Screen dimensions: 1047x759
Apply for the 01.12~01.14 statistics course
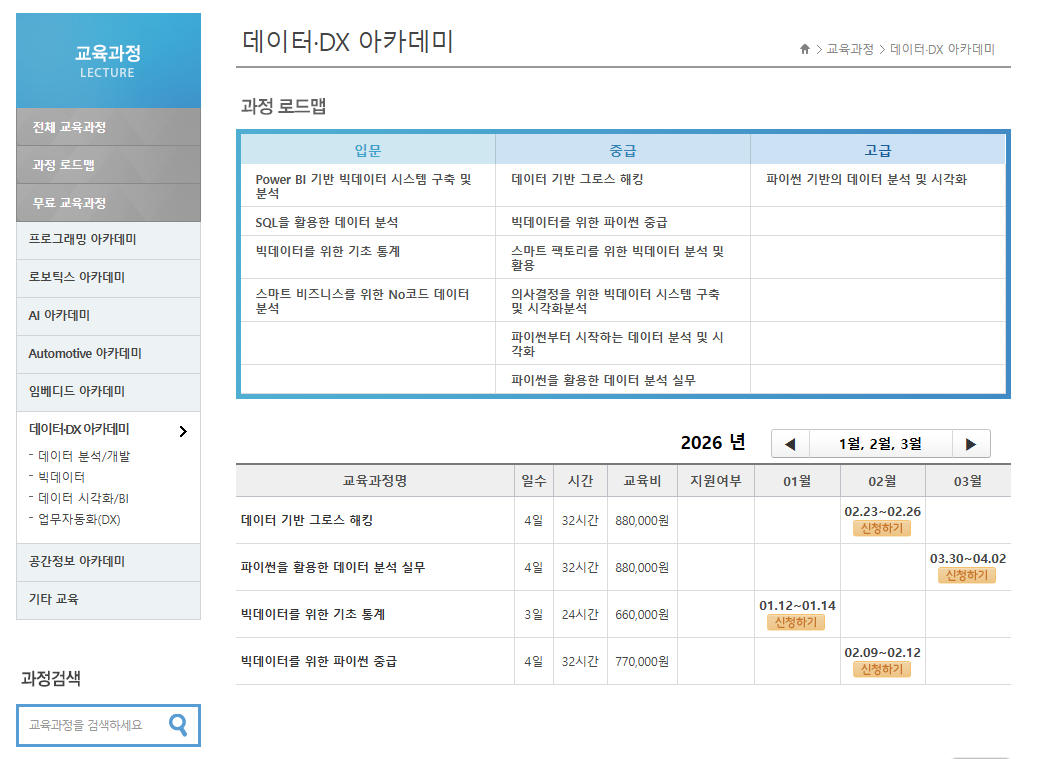[x=796, y=622]
